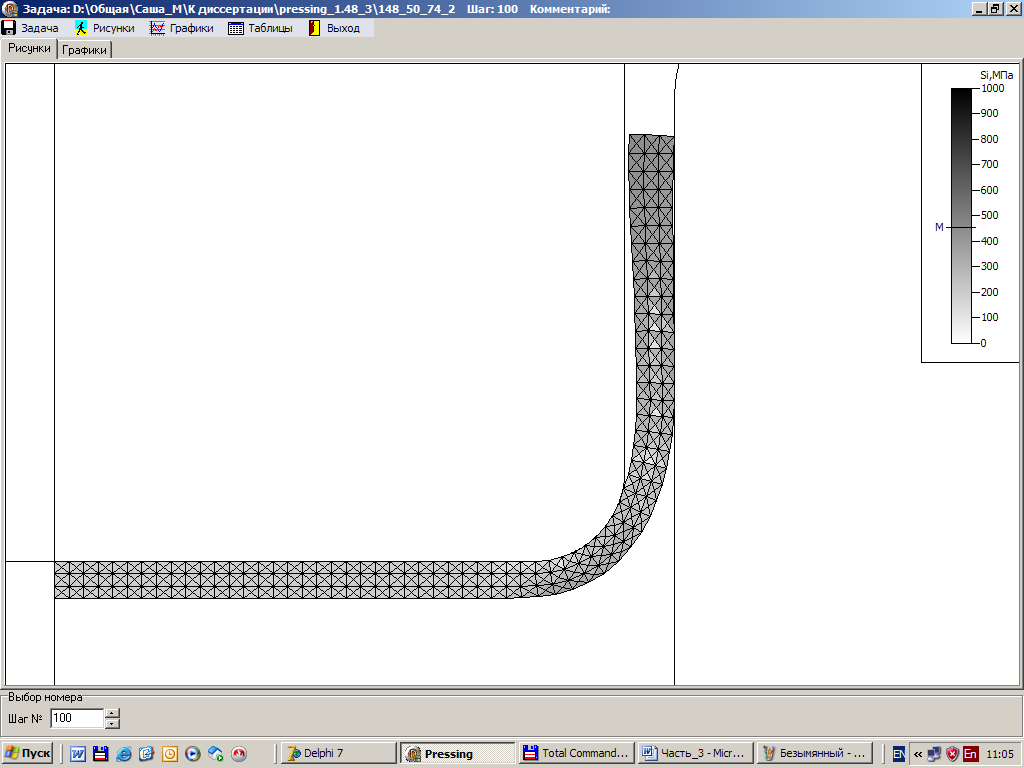
Task: Open the Рисунки menu in the menu bar
Action: click(x=105, y=28)
